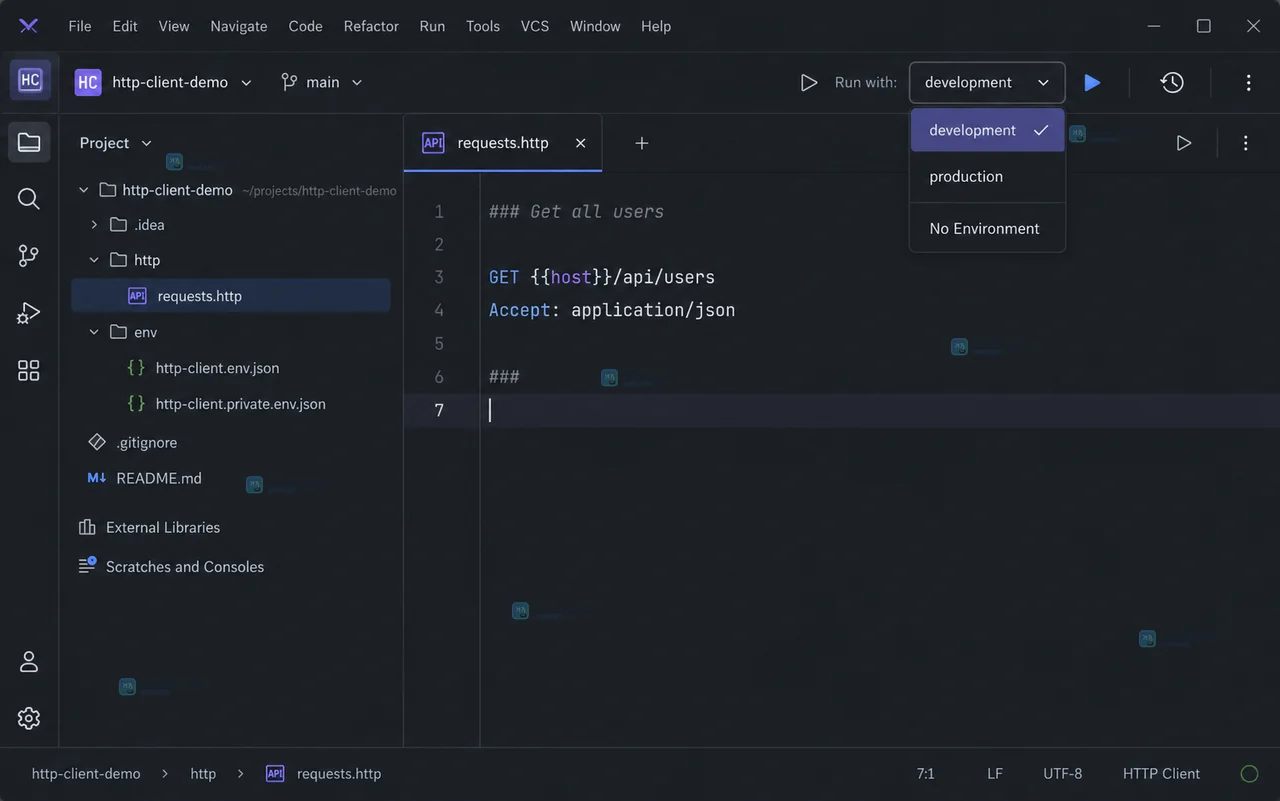Click the http breadcrumb in status bar

pyautogui.click(x=203, y=773)
